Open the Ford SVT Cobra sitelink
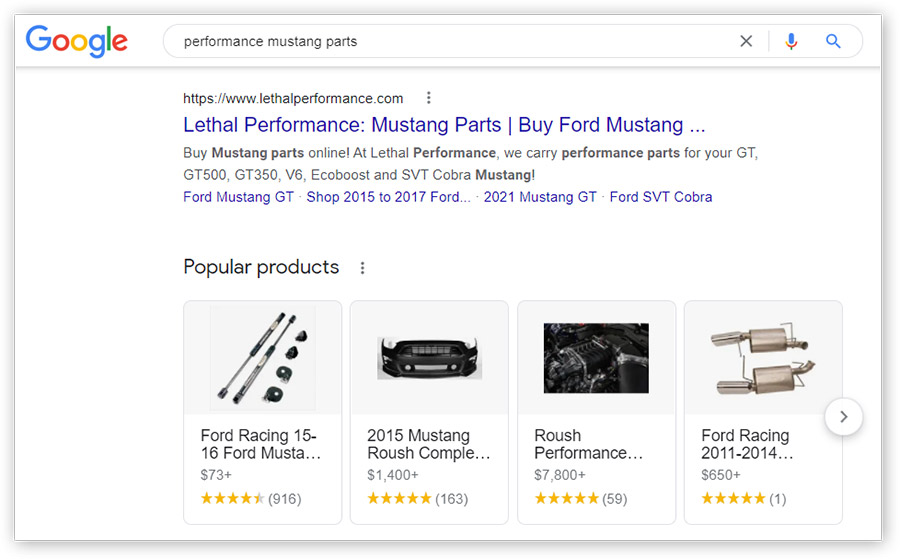The height and width of the screenshot is (559, 900). [x=661, y=197]
